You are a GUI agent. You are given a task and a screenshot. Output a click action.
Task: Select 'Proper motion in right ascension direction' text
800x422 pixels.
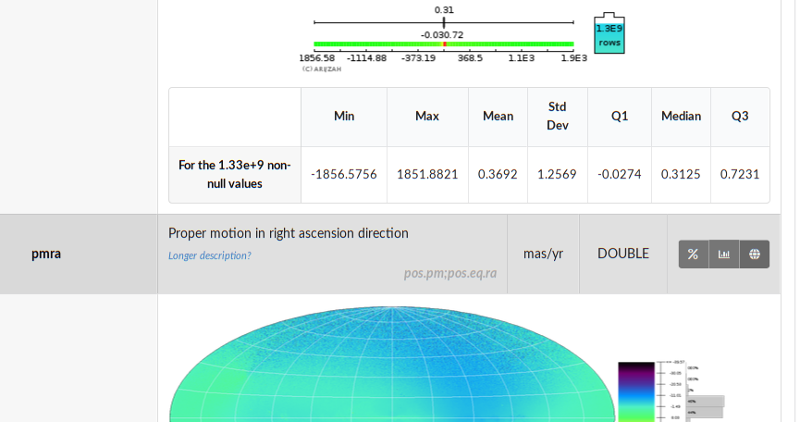click(288, 233)
